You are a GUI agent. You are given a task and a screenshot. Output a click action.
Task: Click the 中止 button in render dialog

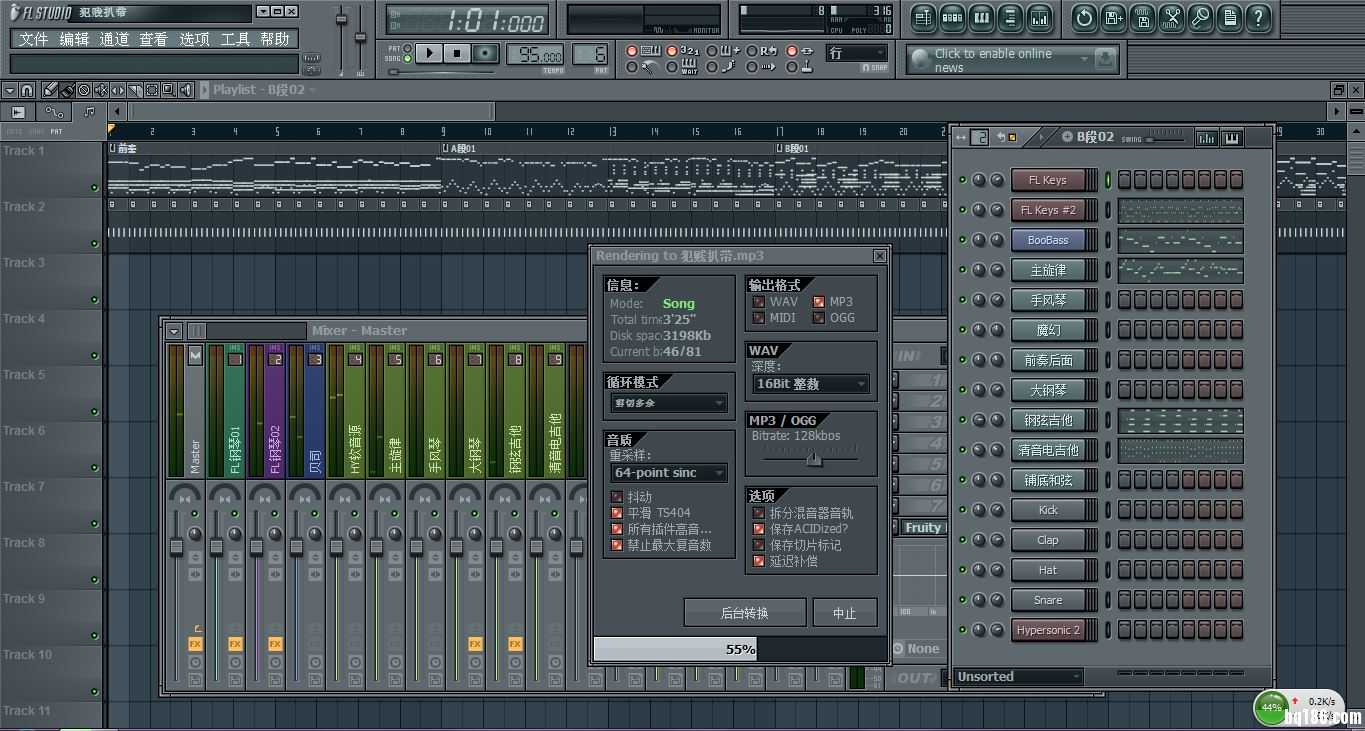coord(845,613)
